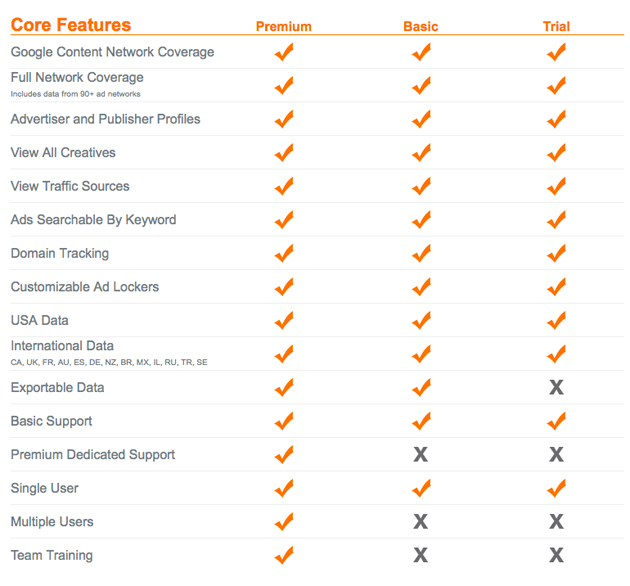Click Trial checkmark for Single User
The image size is (630, 586).
click(556, 488)
